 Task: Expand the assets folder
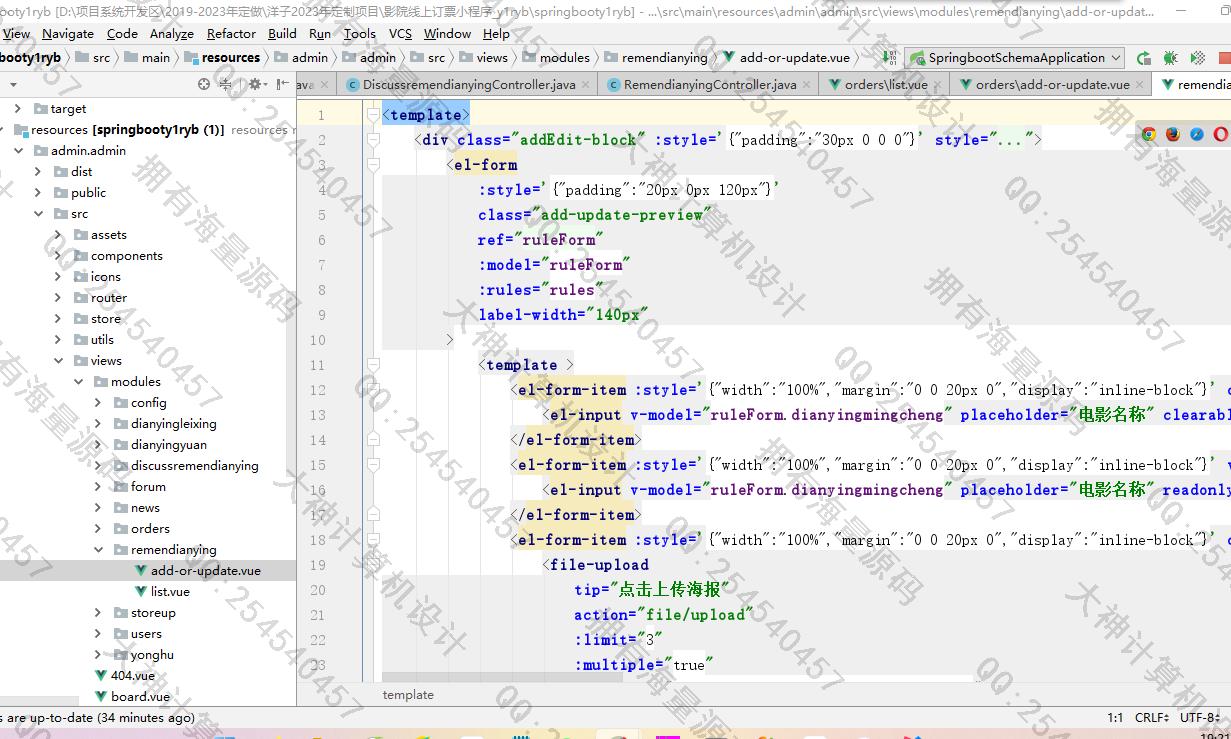[x=58, y=234]
